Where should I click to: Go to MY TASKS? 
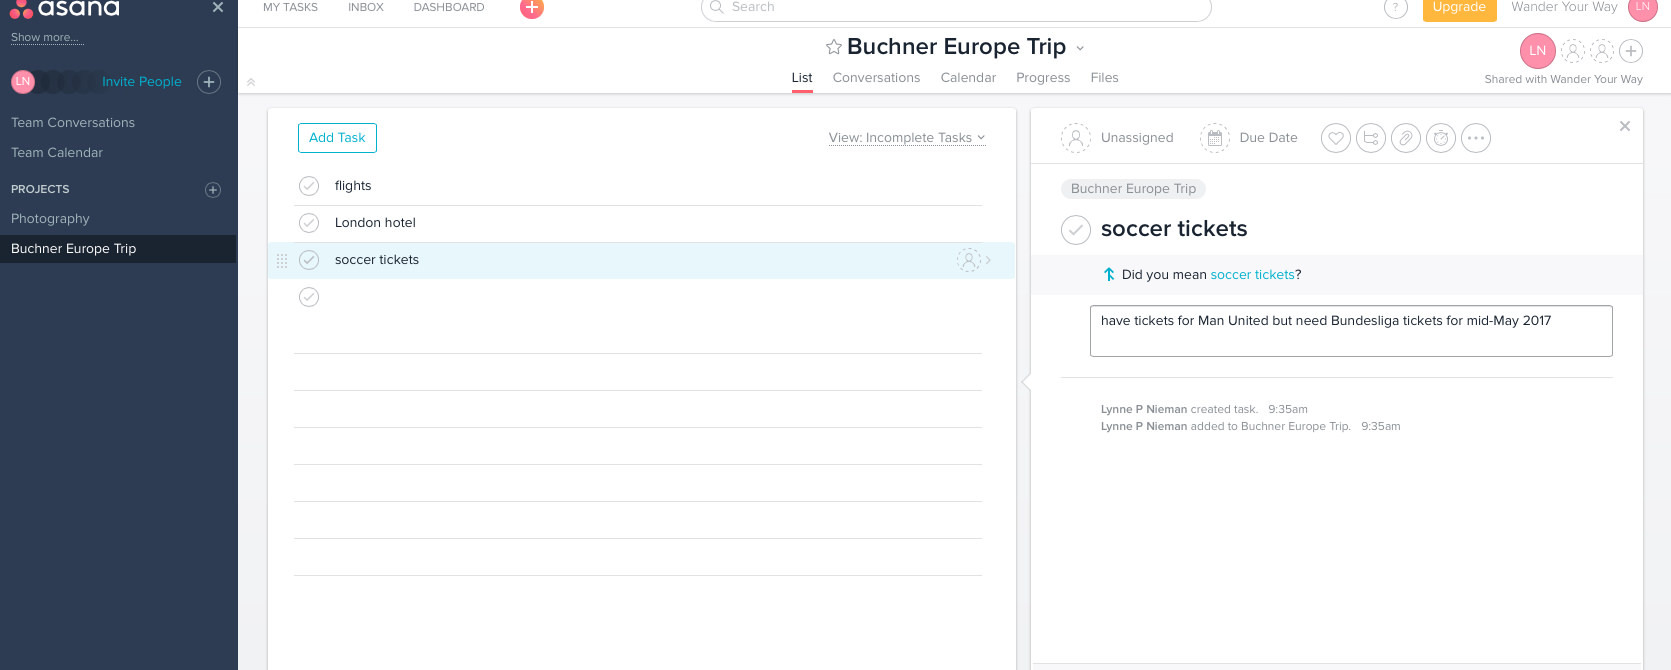click(290, 7)
